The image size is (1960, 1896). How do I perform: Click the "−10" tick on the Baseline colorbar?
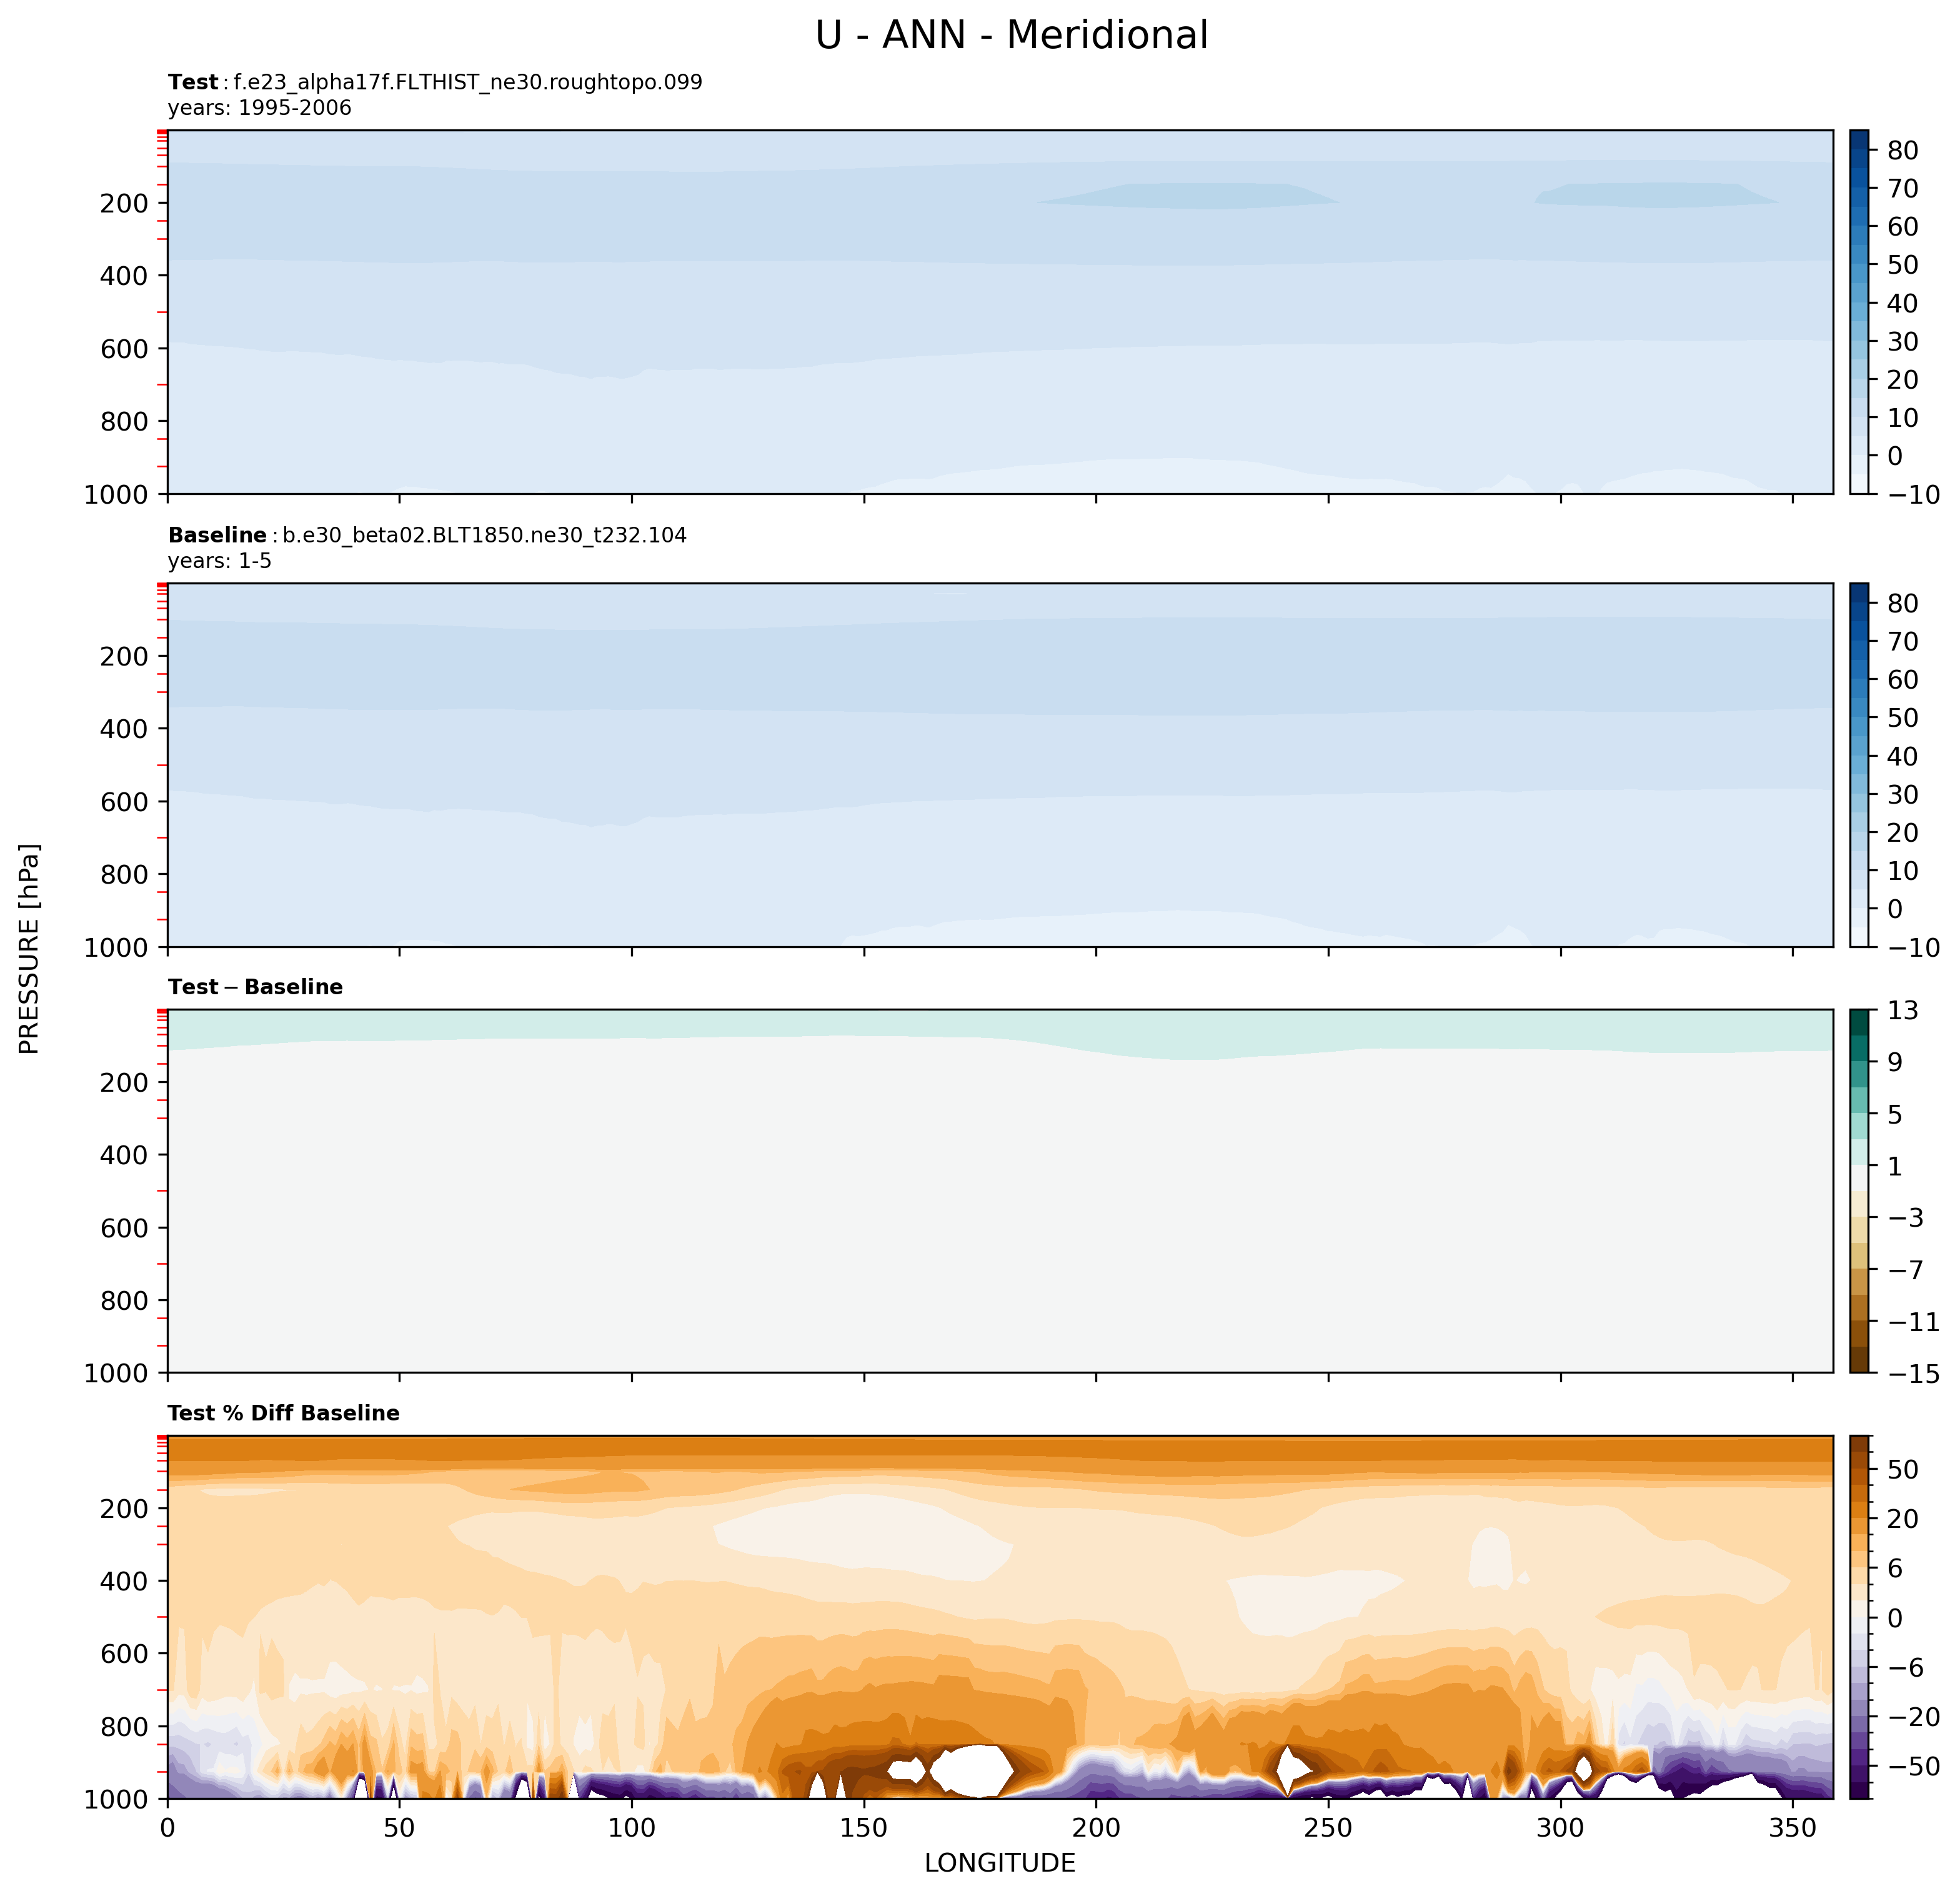1913,948
